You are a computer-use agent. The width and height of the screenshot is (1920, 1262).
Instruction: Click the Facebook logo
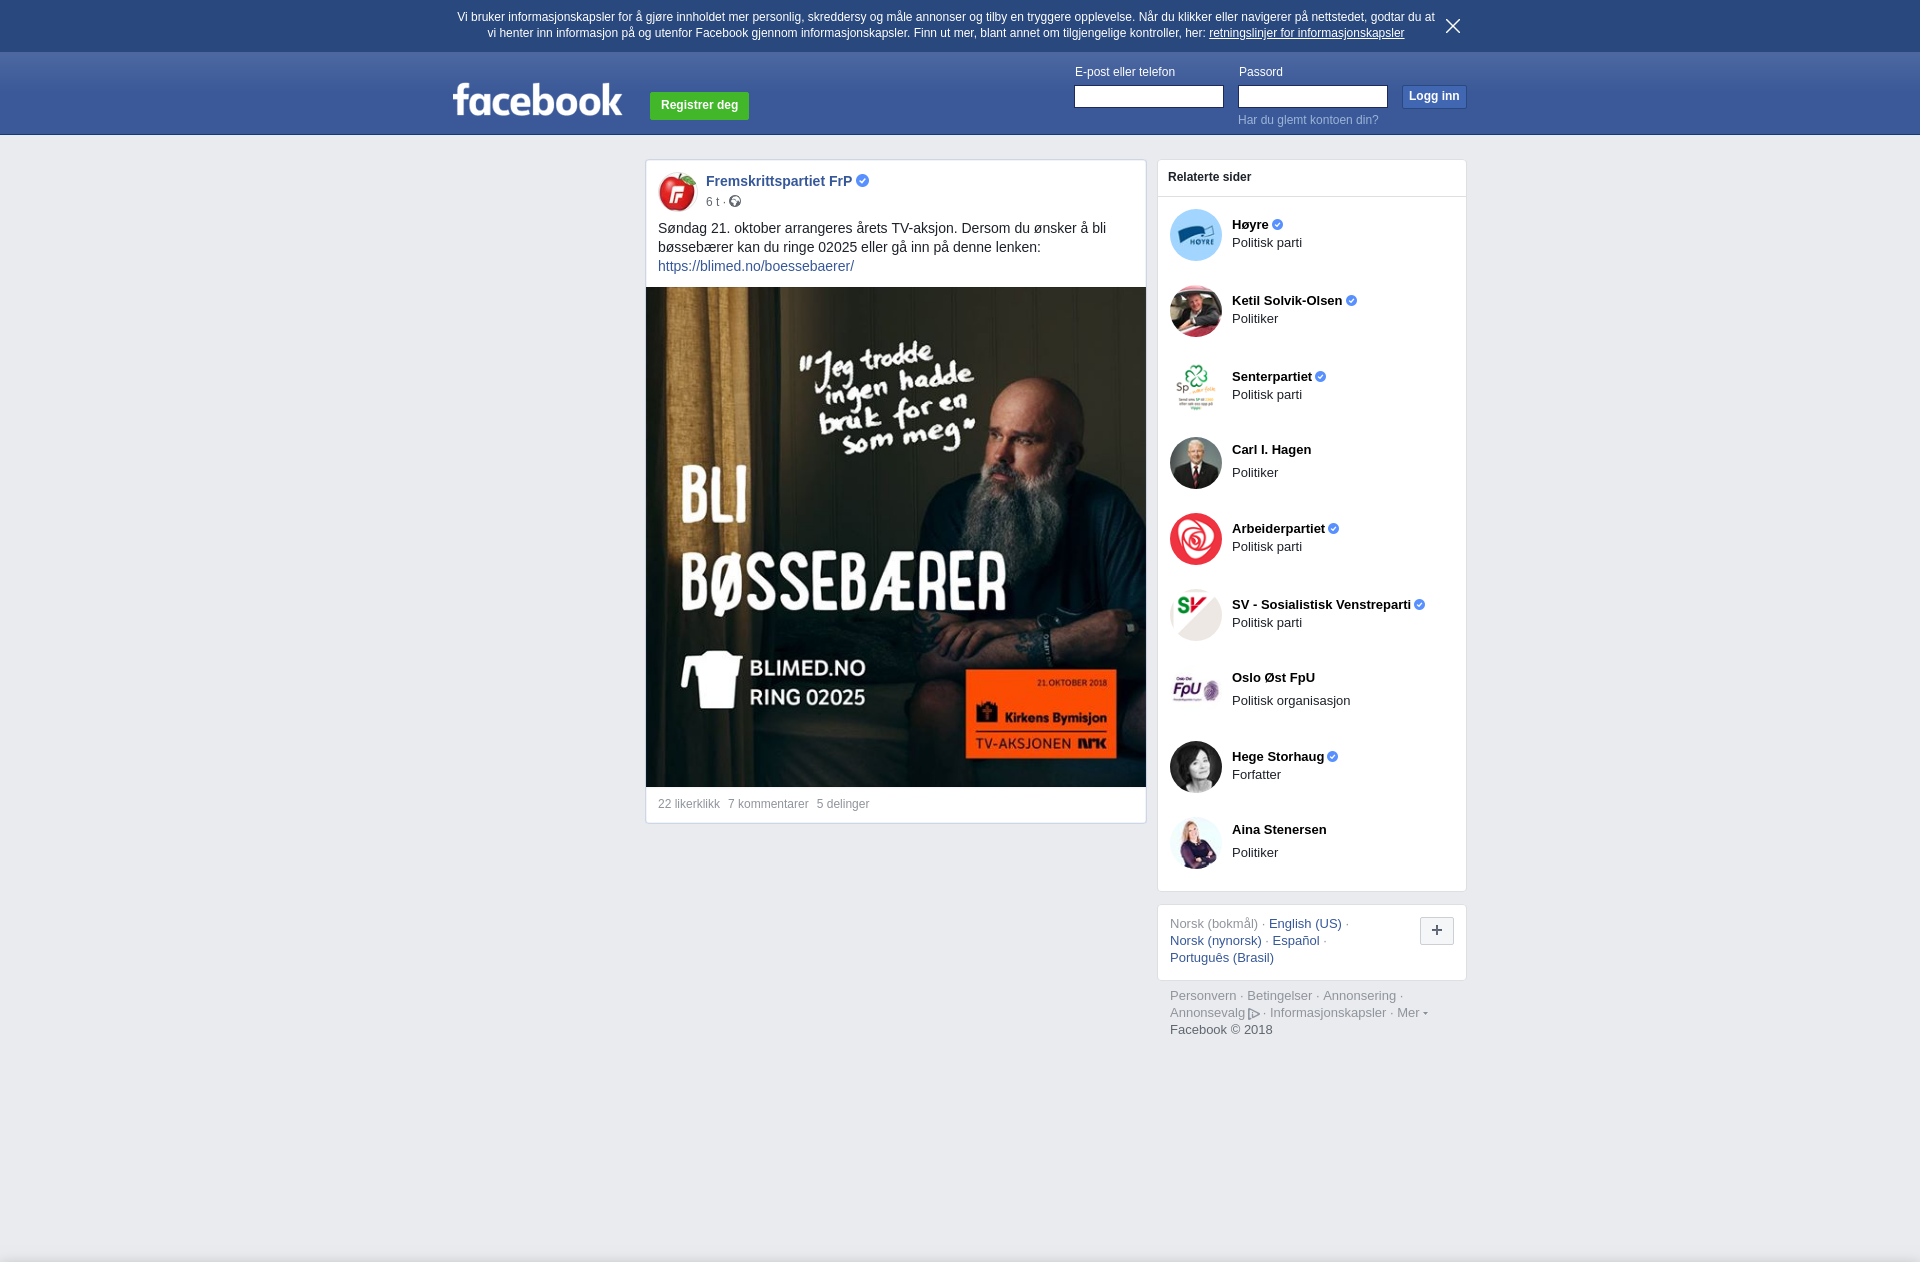tap(537, 100)
